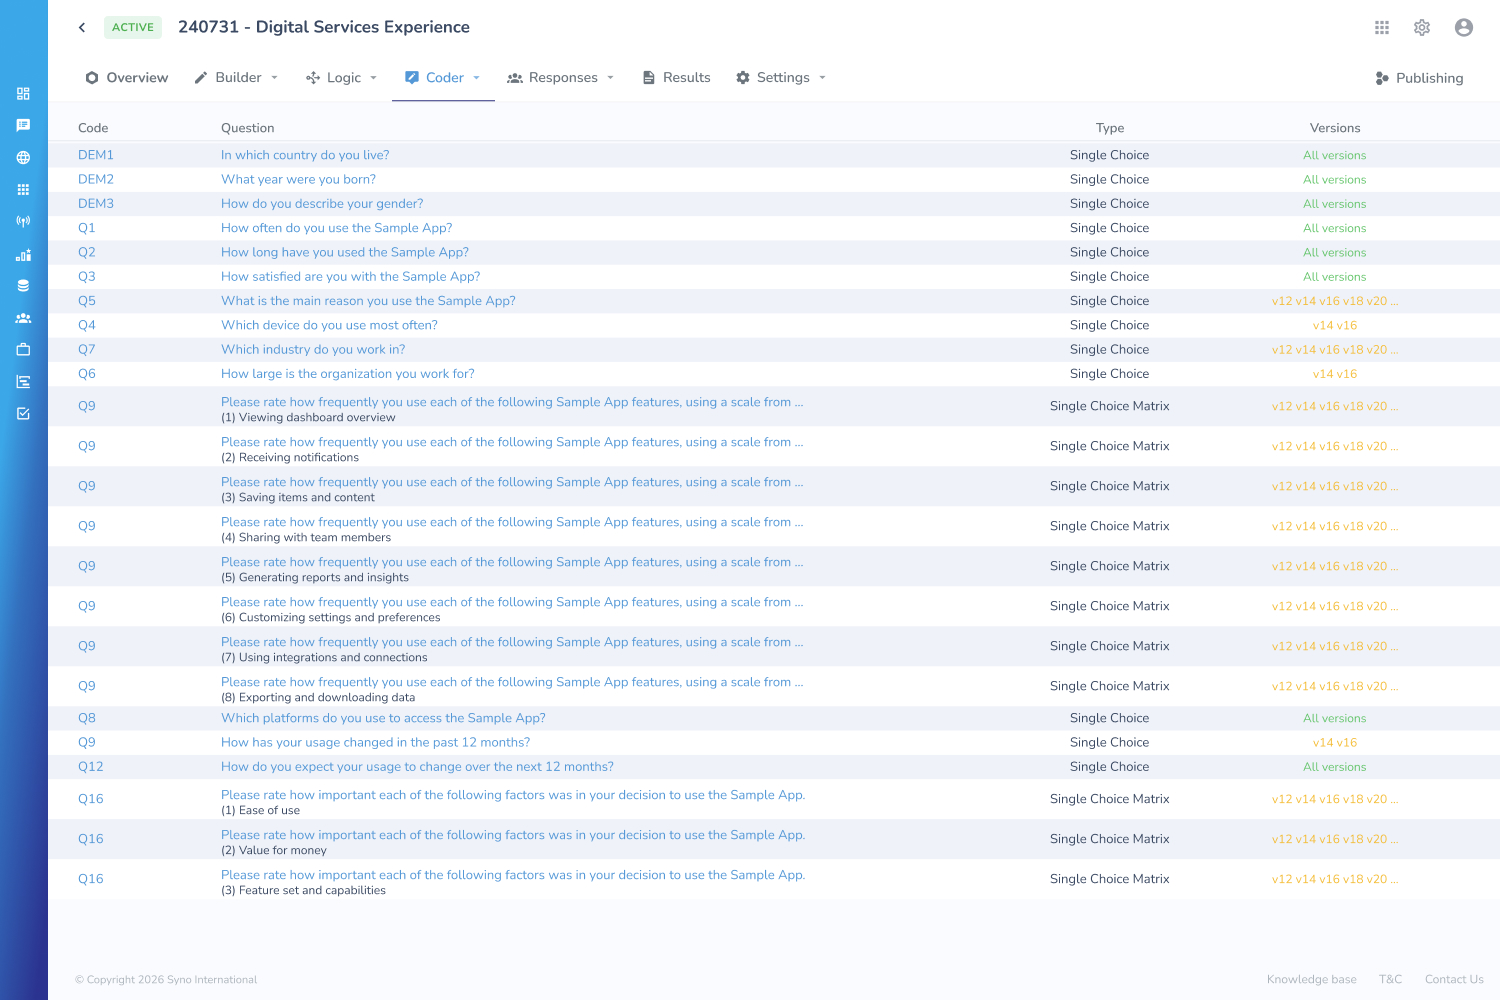This screenshot has width=1500, height=1000.
Task: Open the Knowledge base footer link
Action: click(x=1312, y=979)
